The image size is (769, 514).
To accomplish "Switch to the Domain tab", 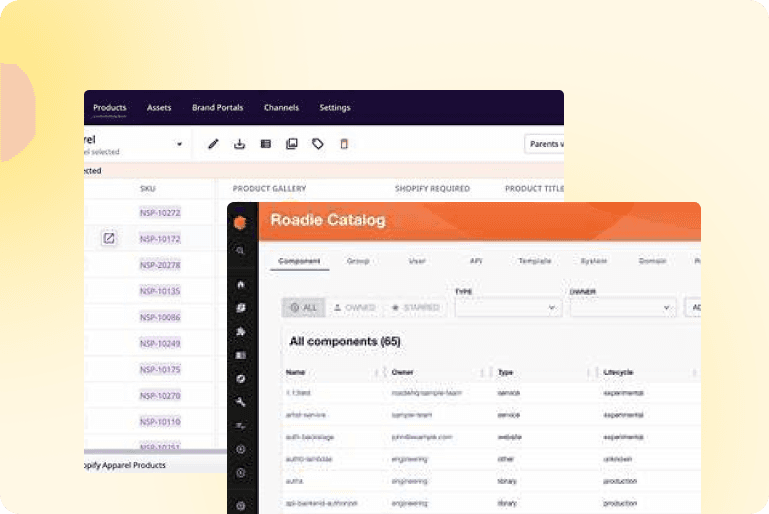I will point(653,261).
